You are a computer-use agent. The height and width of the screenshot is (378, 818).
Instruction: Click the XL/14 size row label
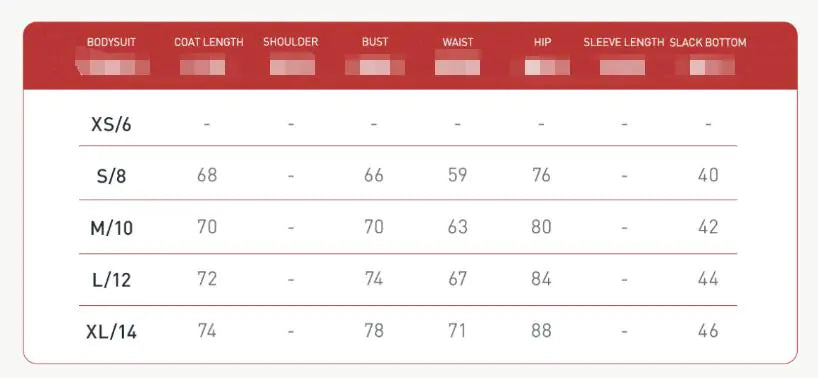click(x=111, y=332)
